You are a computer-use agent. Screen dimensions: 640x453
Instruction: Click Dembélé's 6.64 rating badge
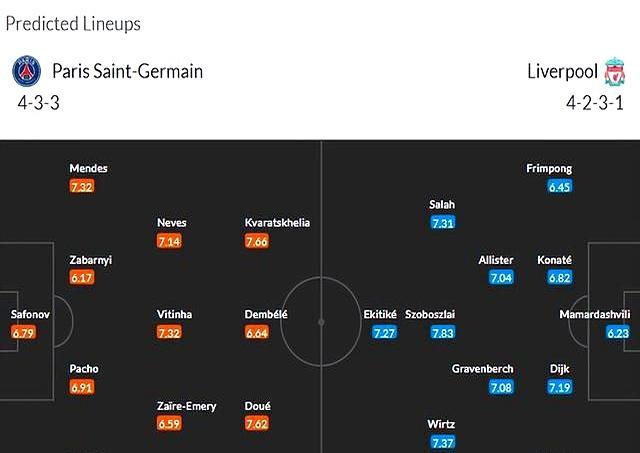[259, 333]
